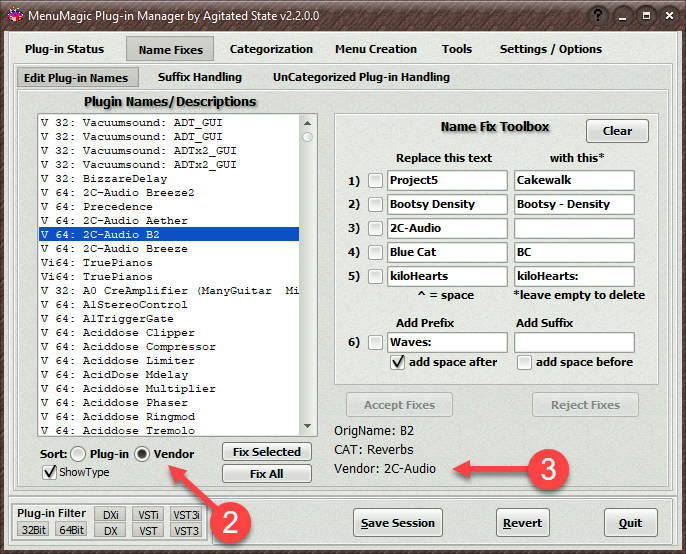686x554 pixels.
Task: Select 'Aciddose Compressor' list row
Action: (169, 347)
